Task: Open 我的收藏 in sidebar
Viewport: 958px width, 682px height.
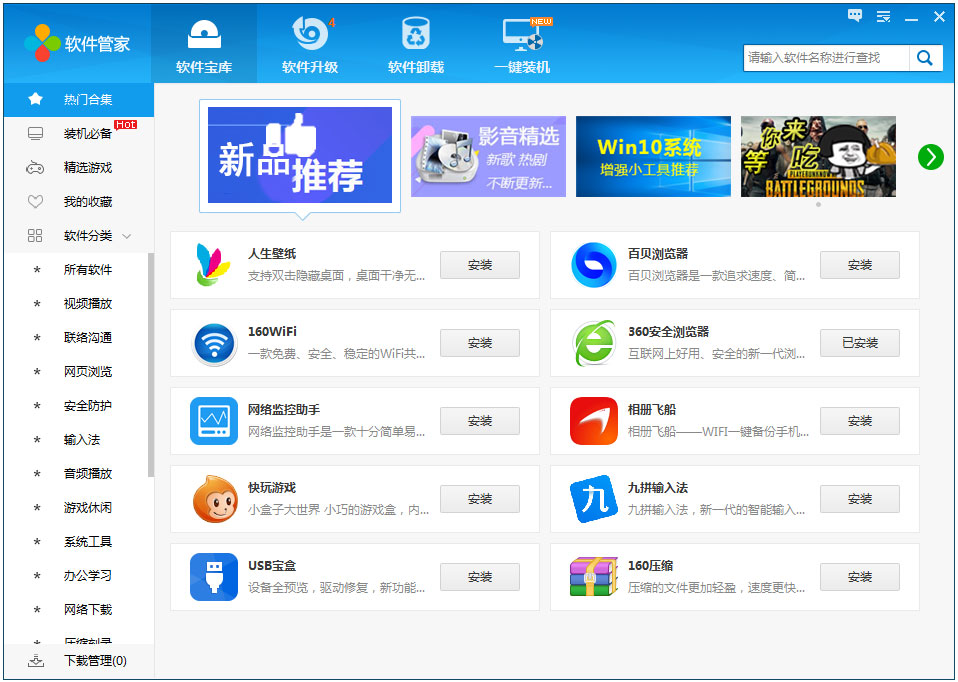Action: 79,202
